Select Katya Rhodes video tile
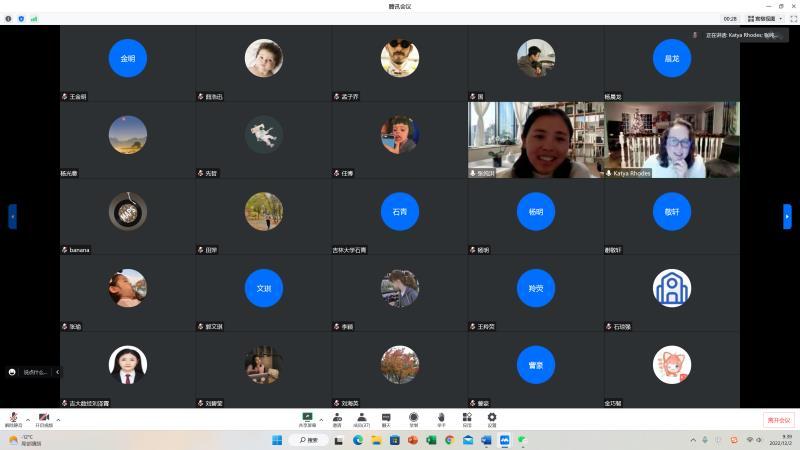 point(671,140)
